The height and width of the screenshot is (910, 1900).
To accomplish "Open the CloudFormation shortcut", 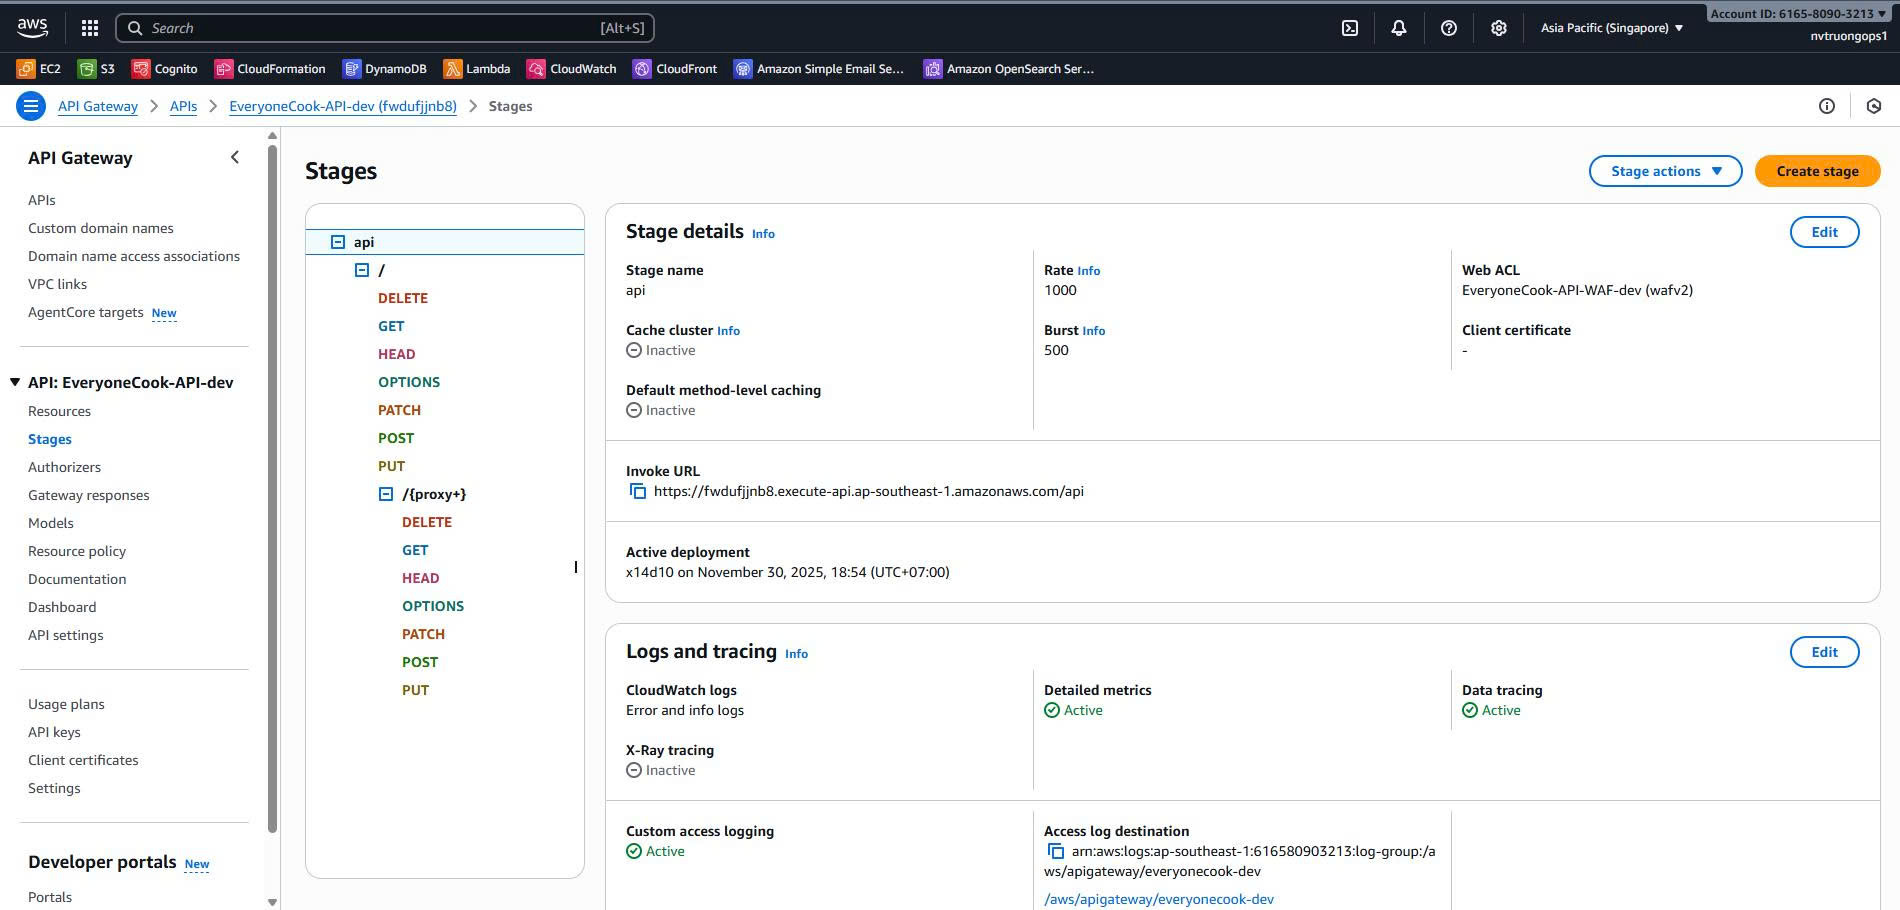I will pyautogui.click(x=270, y=69).
